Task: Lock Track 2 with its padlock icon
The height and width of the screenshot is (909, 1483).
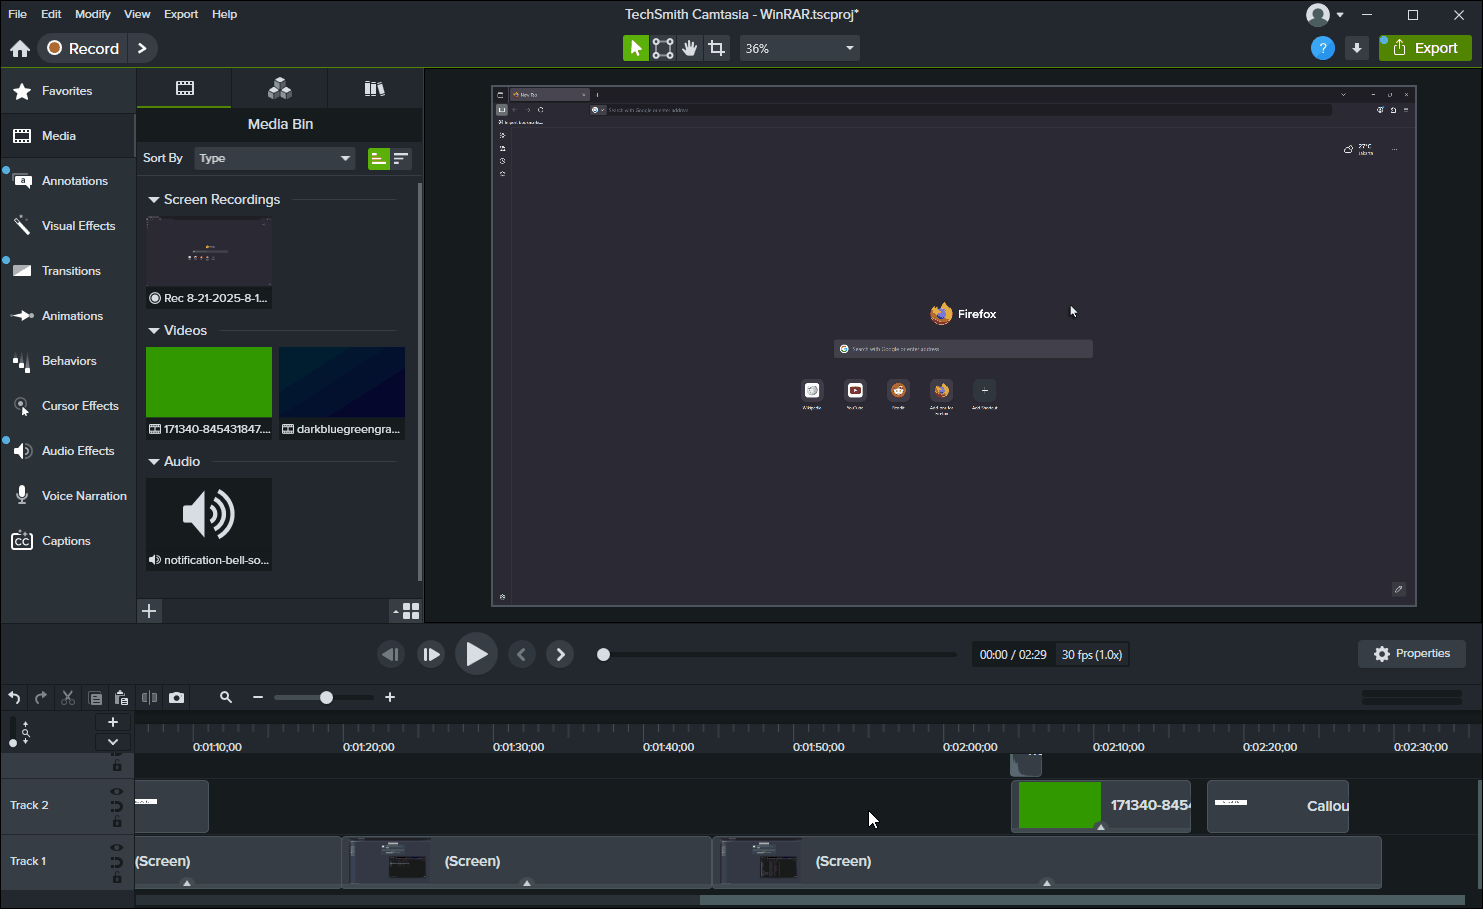Action: (116, 819)
